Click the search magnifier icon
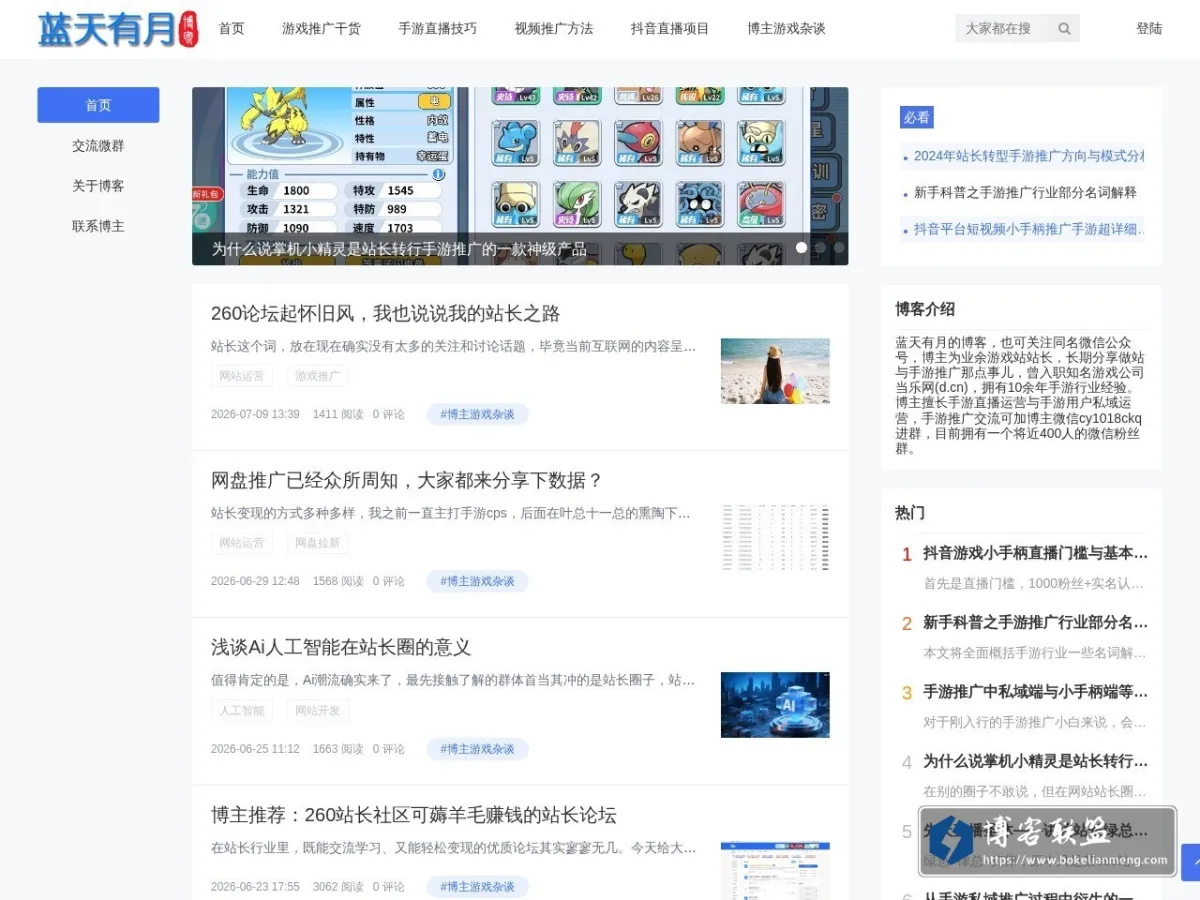1200x900 pixels. coord(1065,28)
